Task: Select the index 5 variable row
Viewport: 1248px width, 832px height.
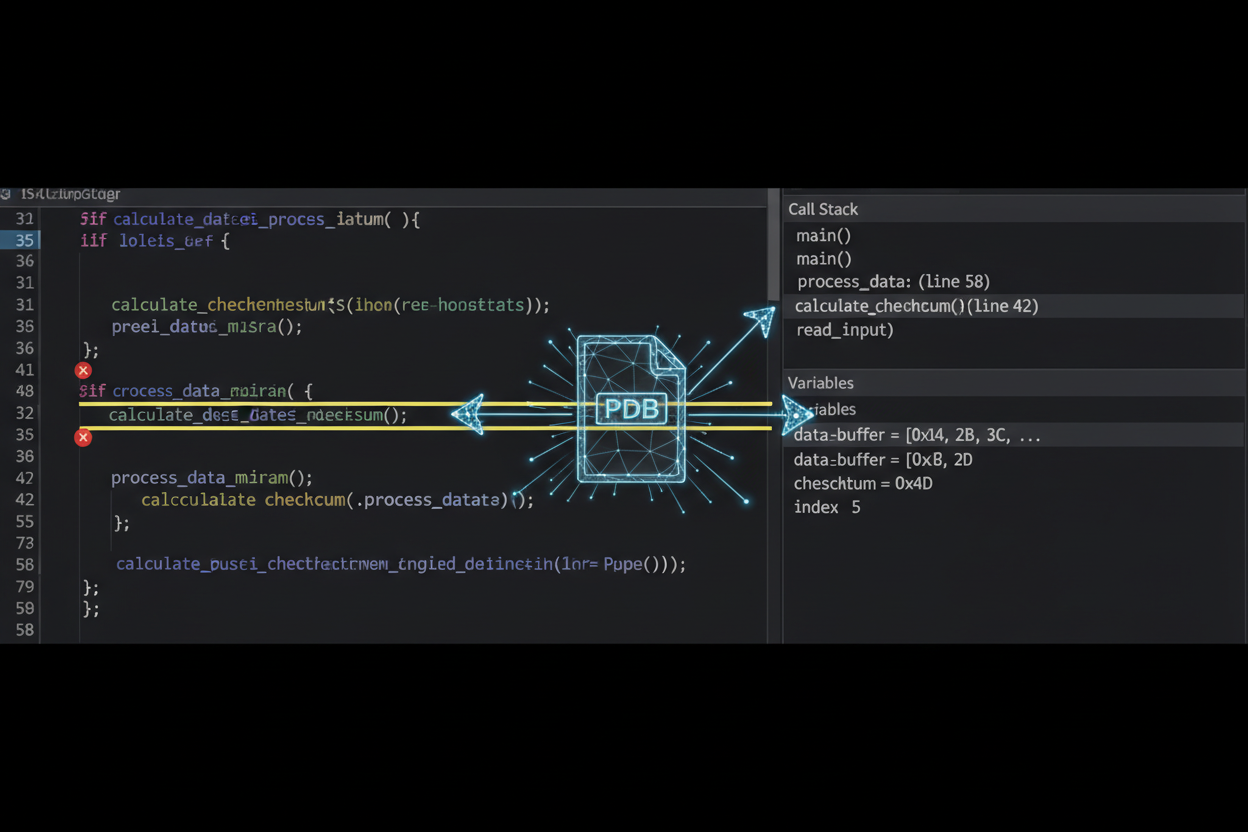Action: pos(827,507)
